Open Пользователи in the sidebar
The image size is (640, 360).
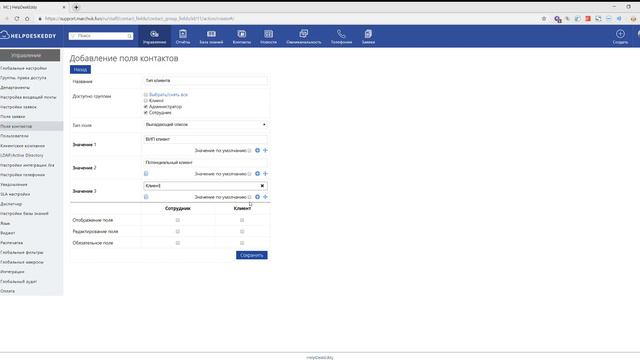click(14, 136)
